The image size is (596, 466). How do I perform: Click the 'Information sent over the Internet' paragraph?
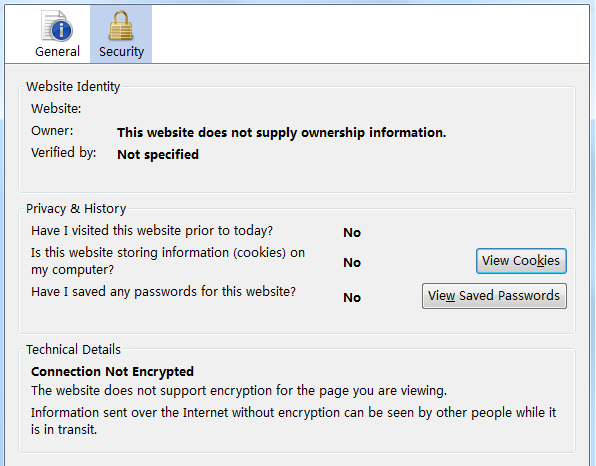pos(293,421)
